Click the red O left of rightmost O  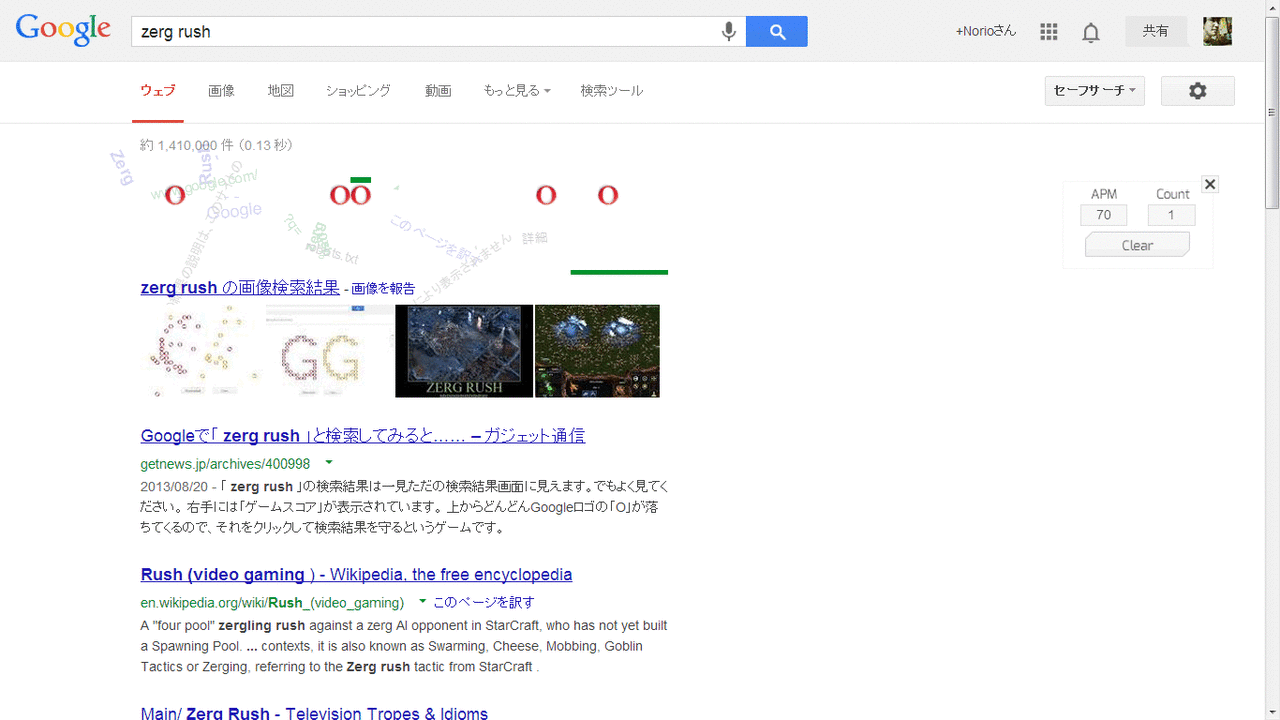click(546, 195)
